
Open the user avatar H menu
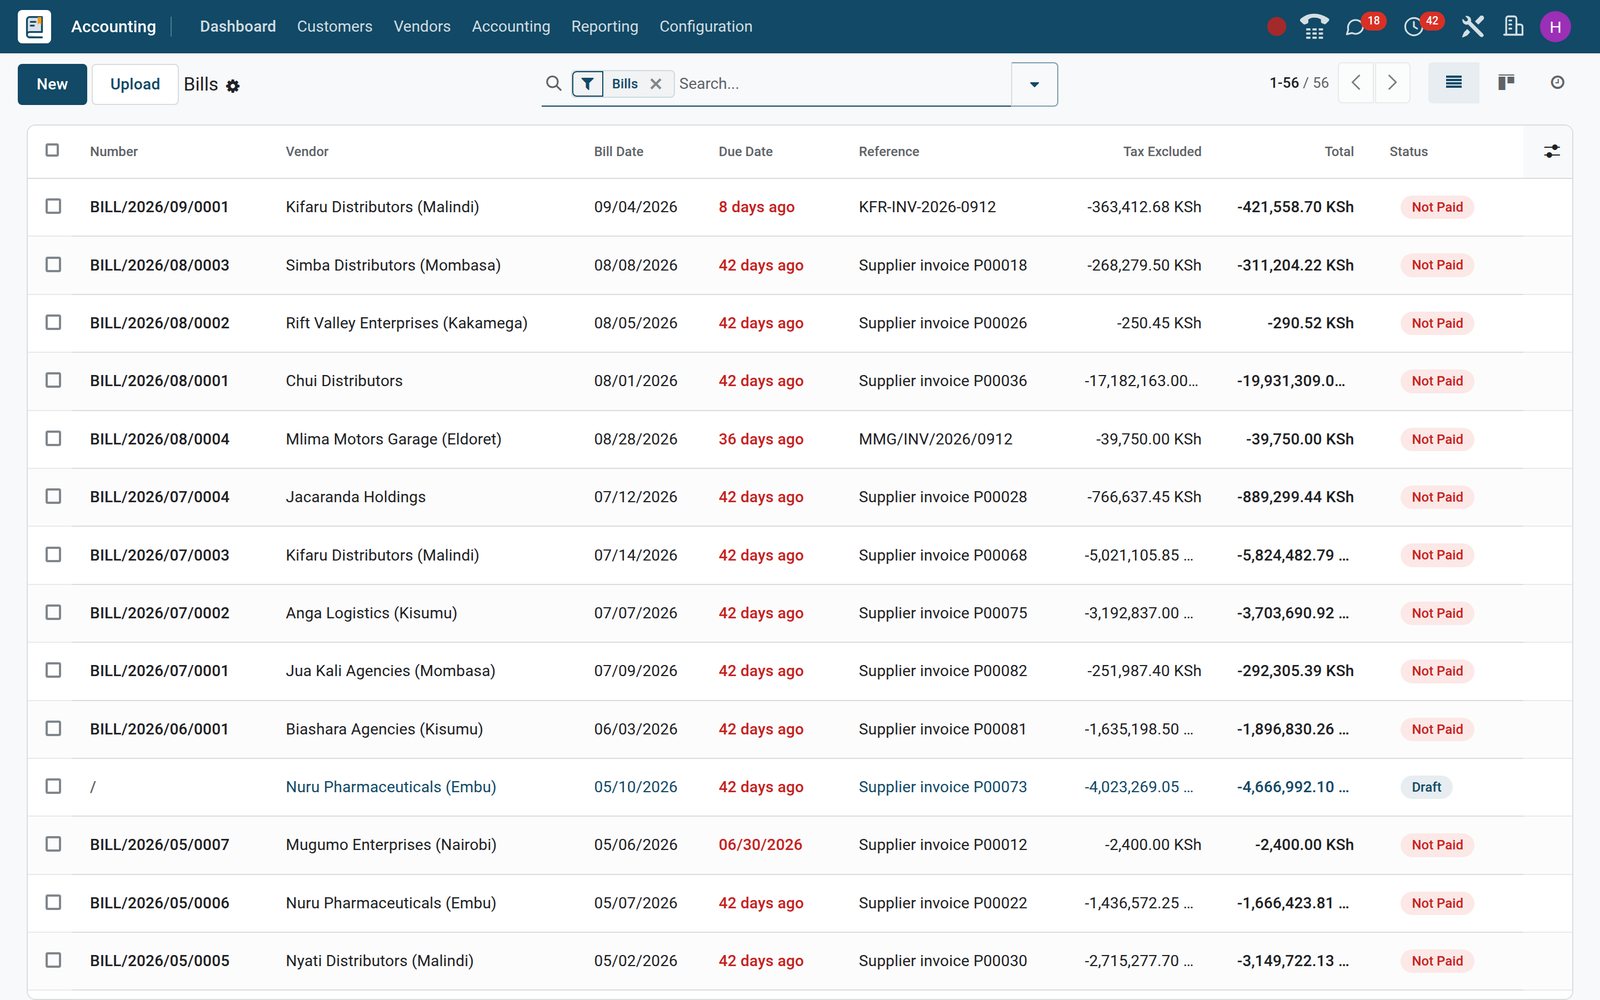click(1555, 27)
